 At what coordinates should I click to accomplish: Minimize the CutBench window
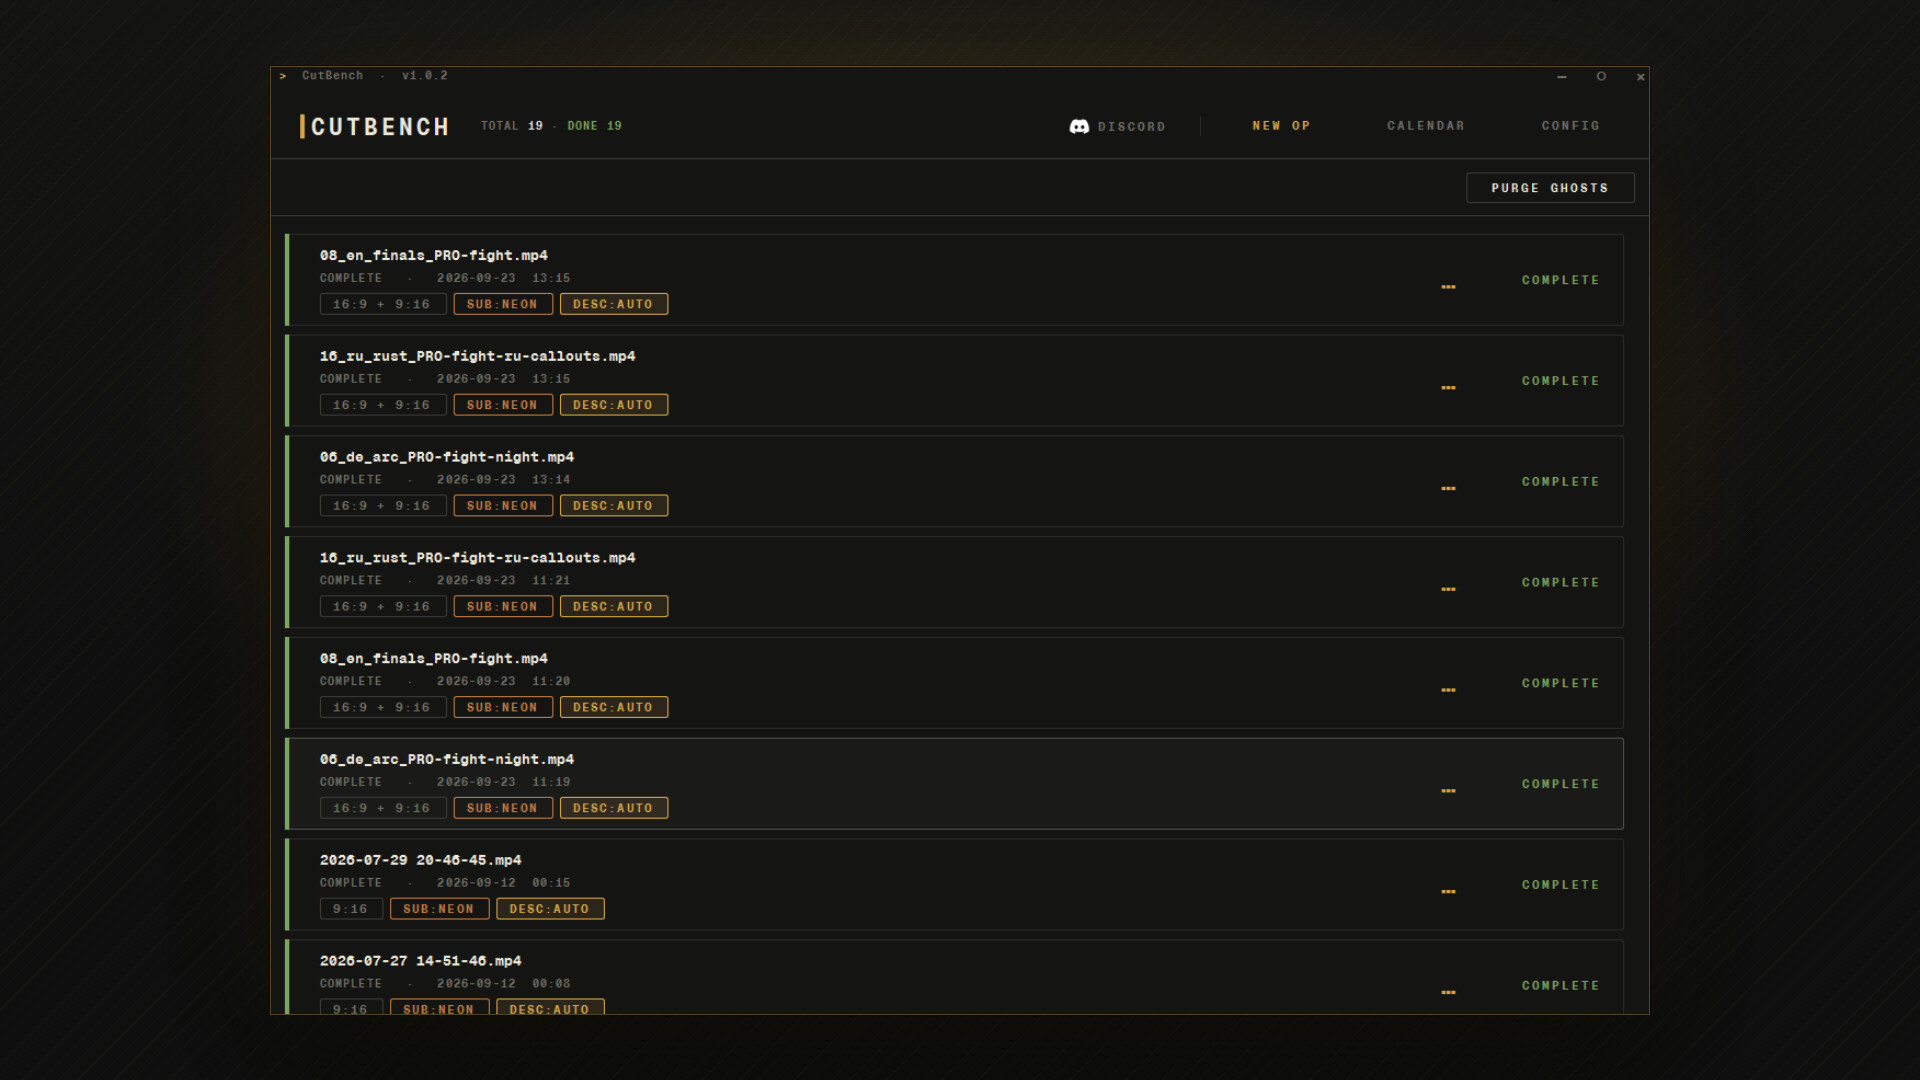click(1562, 77)
